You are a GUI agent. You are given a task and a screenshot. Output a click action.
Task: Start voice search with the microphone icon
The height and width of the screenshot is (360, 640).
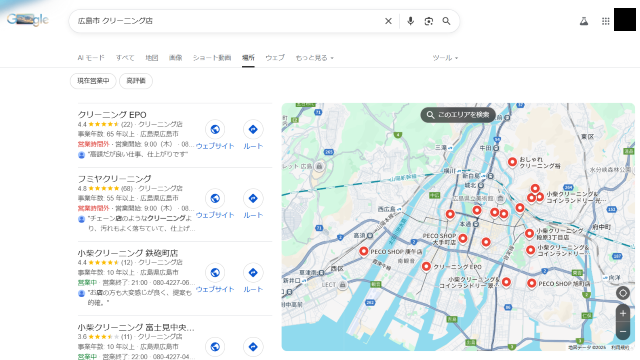click(x=410, y=21)
